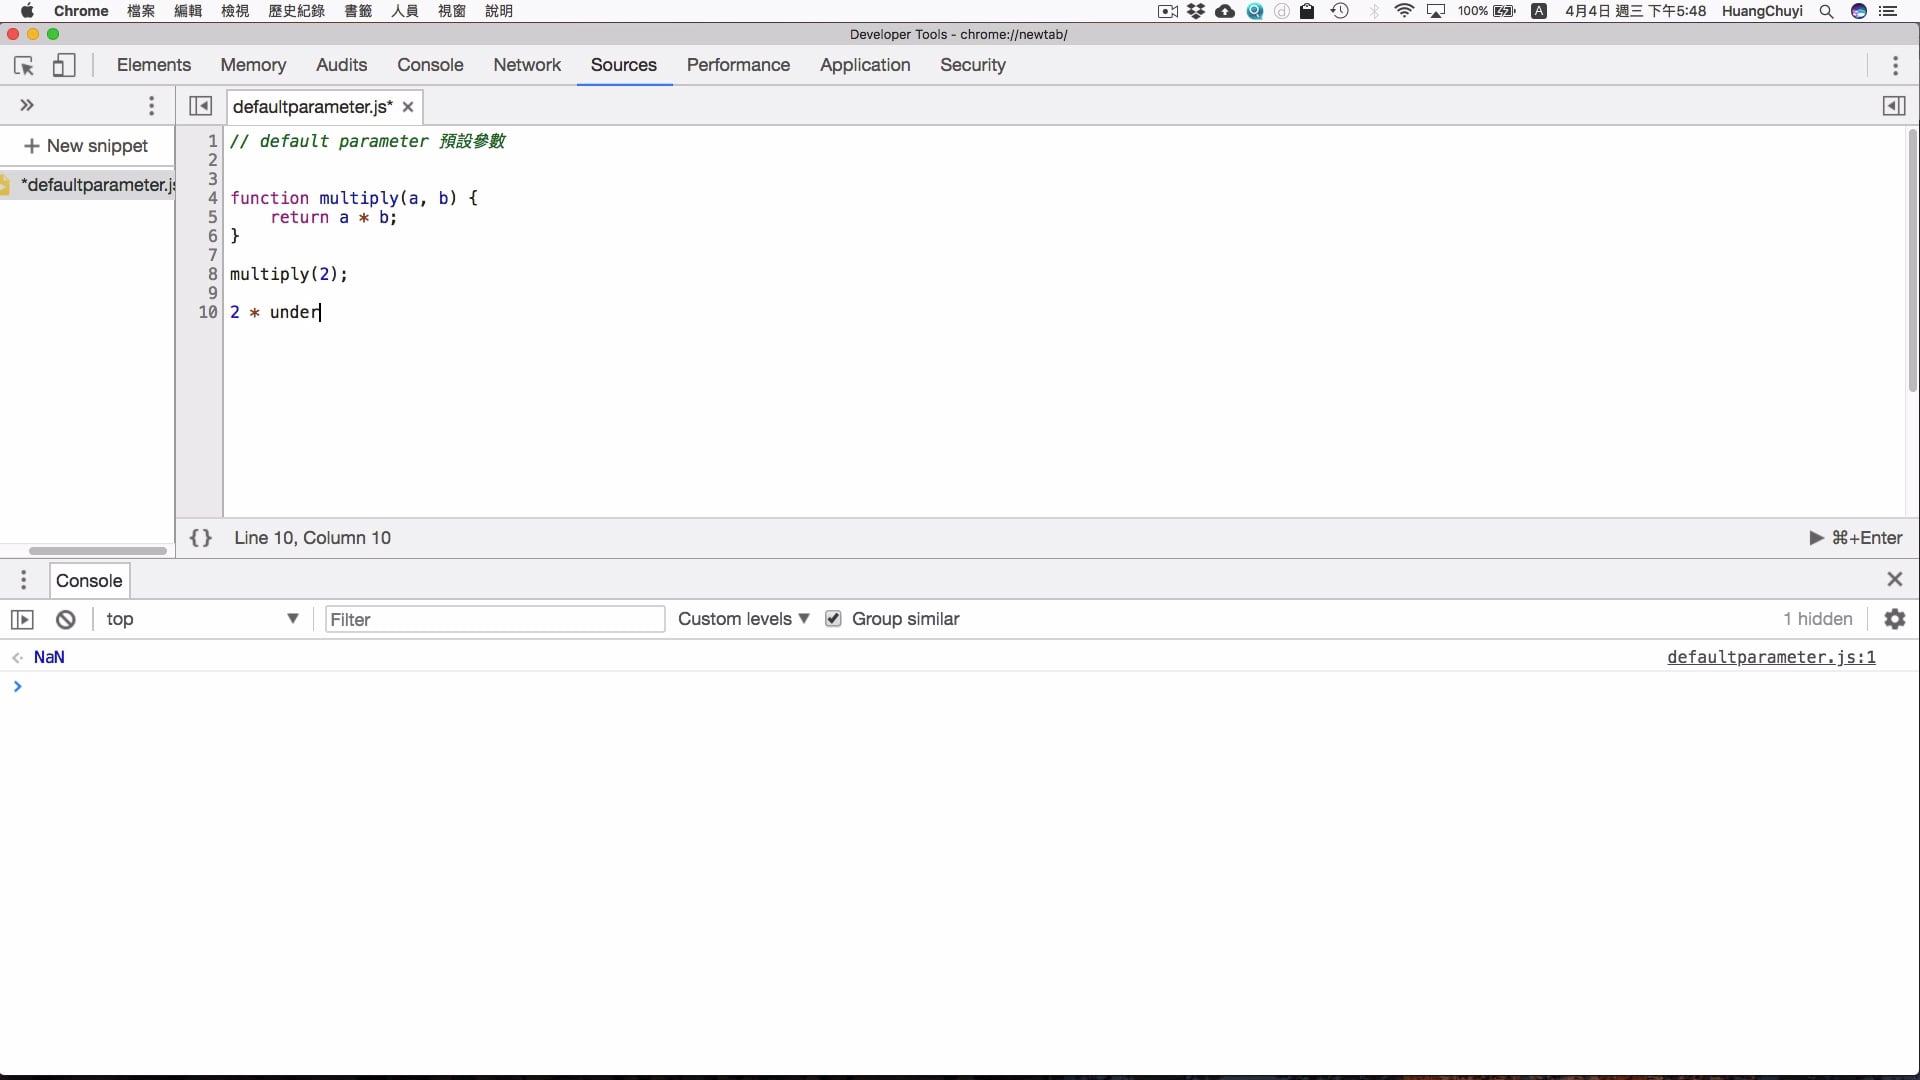
Task: Toggle the device toolbar icon
Action: (63, 65)
